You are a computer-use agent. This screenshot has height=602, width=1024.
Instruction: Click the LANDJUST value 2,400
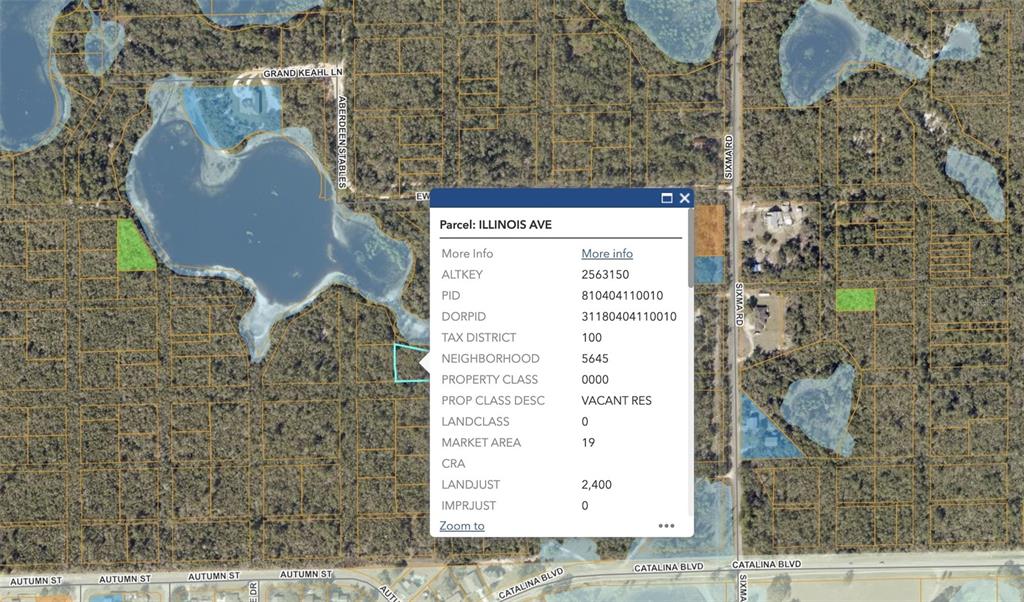[596, 485]
